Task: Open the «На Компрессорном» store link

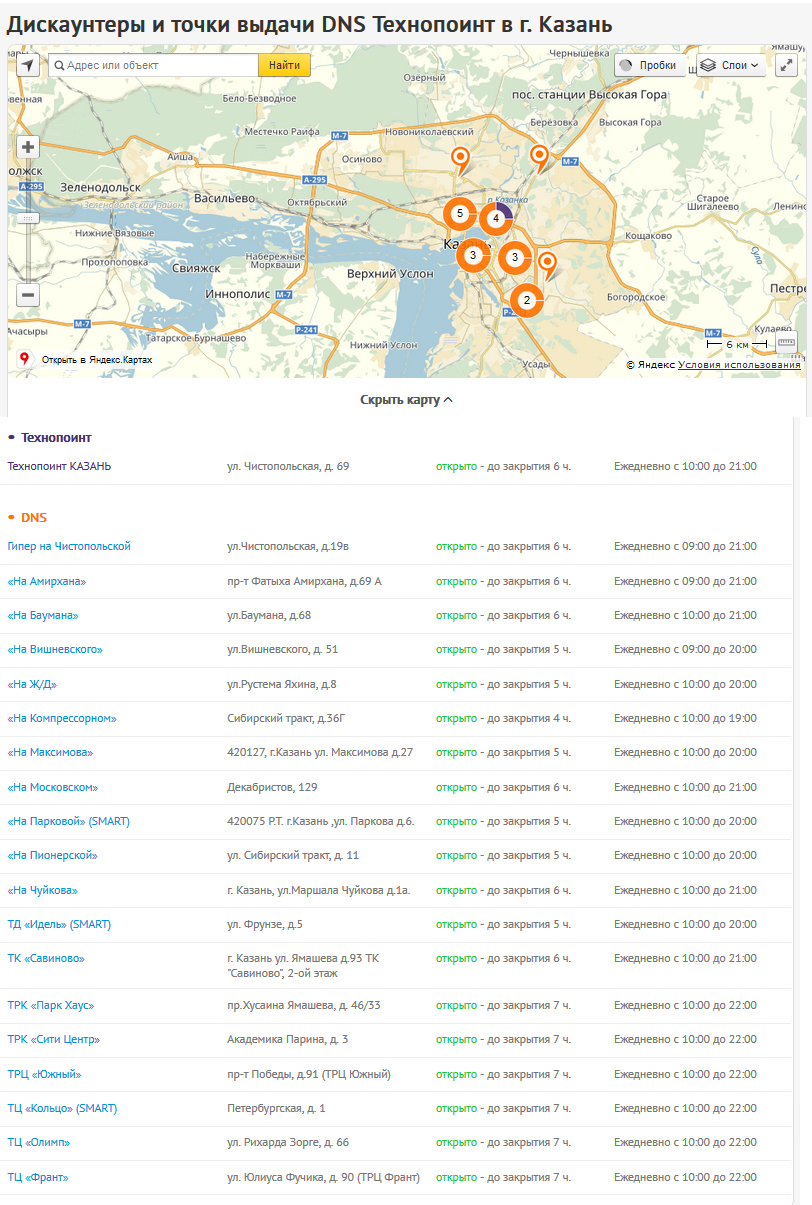Action: pos(62,718)
